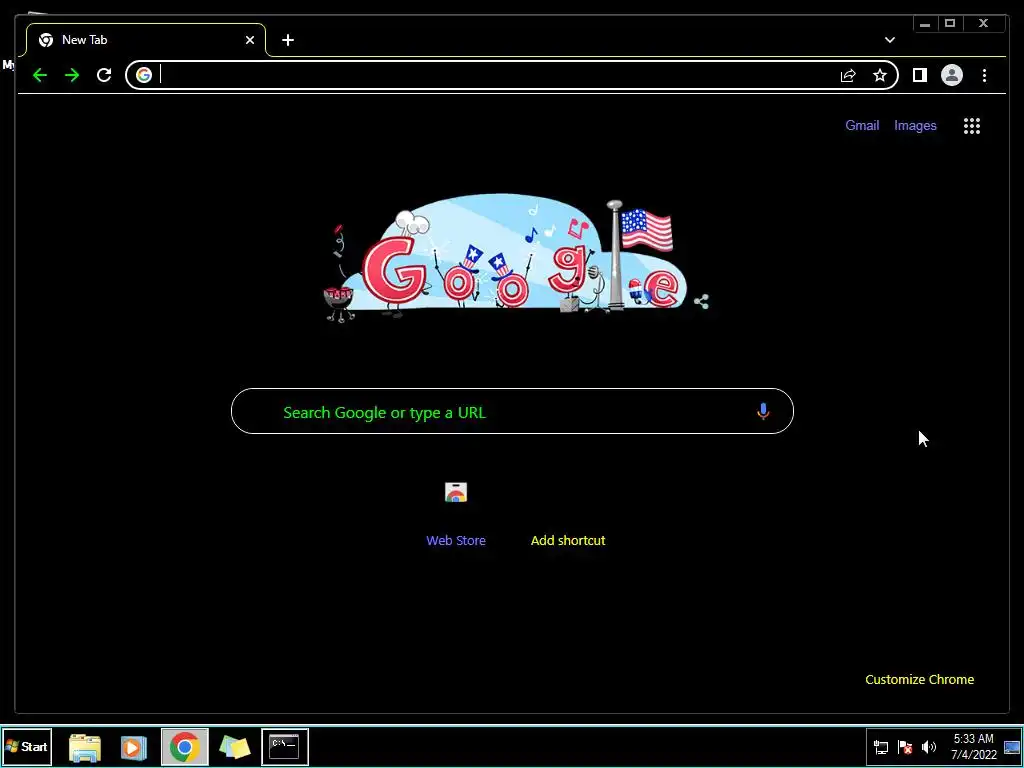Click Add shortcut
The height and width of the screenshot is (768, 1024).
[x=568, y=541]
